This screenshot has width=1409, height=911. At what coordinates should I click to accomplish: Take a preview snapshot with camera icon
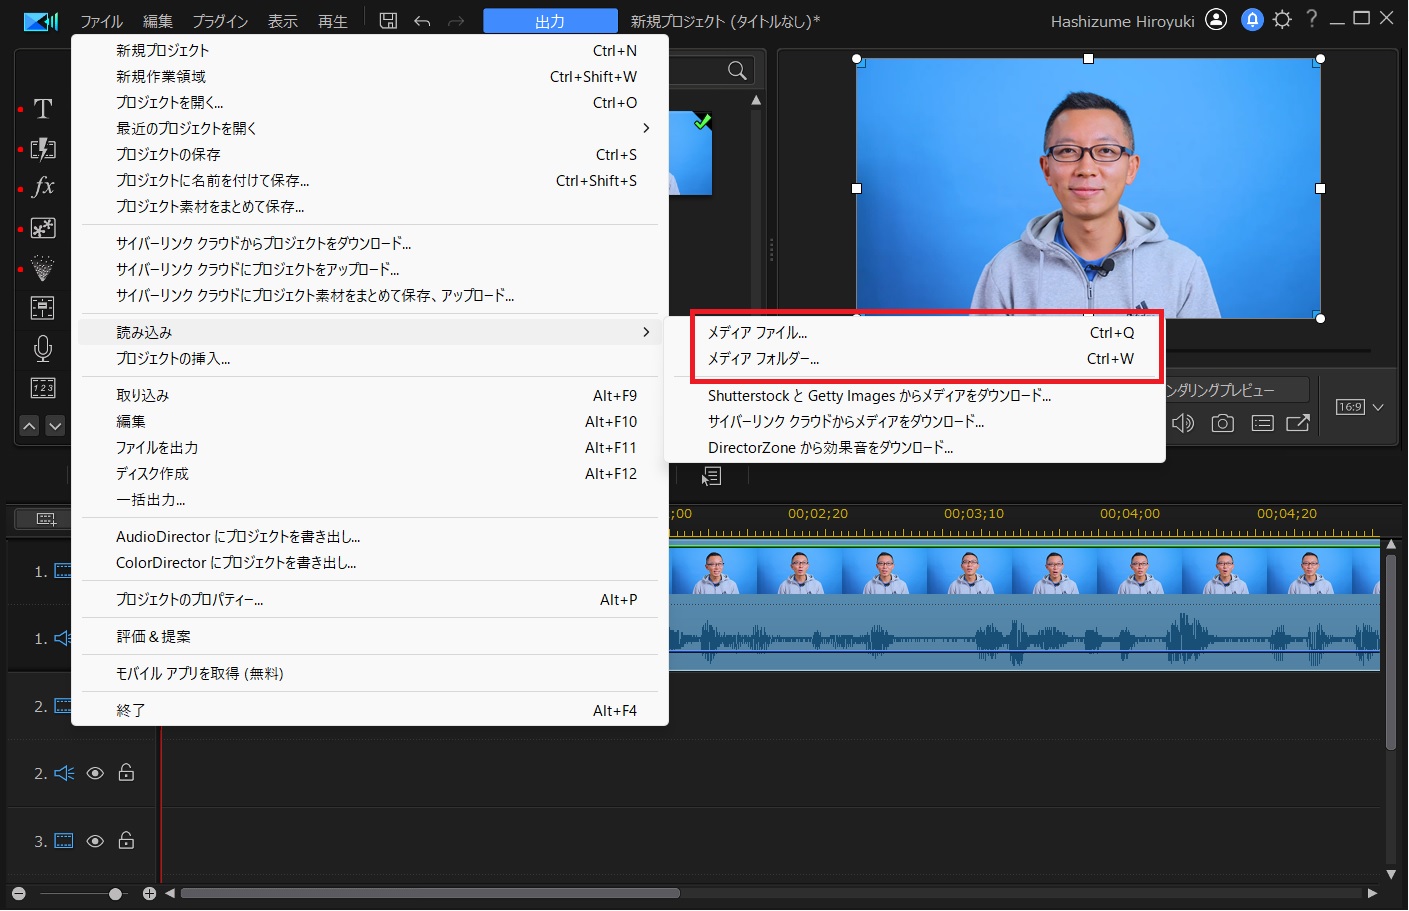[x=1222, y=423]
